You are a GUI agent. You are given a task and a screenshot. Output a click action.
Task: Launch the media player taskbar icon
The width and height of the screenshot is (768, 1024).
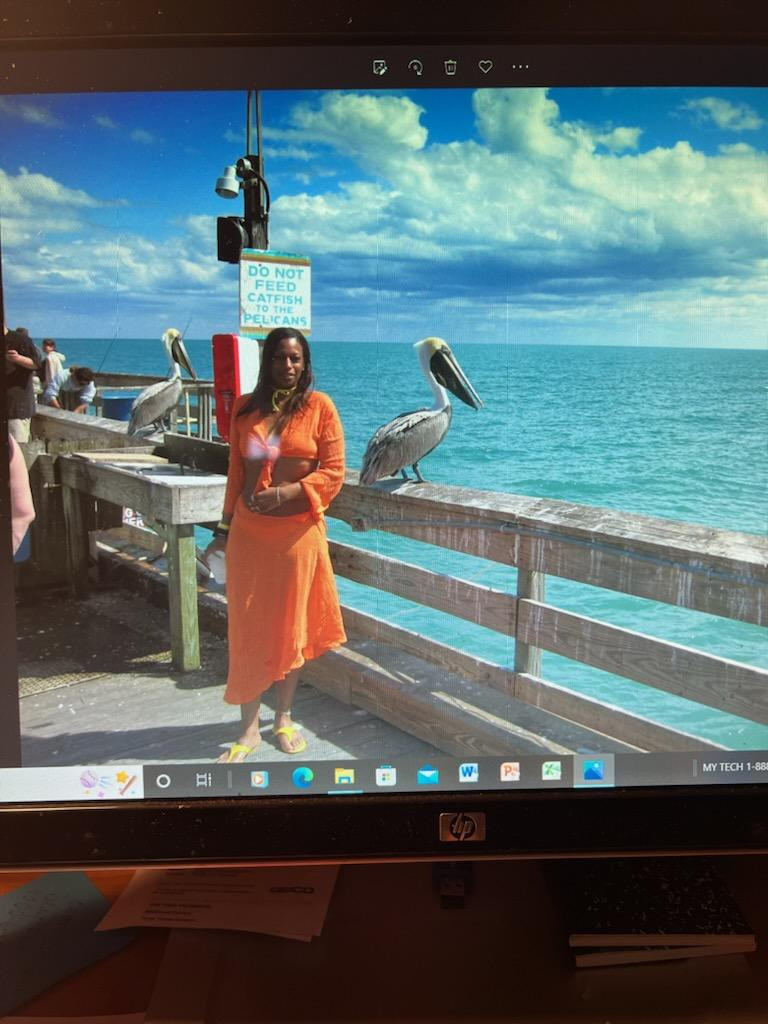259,778
